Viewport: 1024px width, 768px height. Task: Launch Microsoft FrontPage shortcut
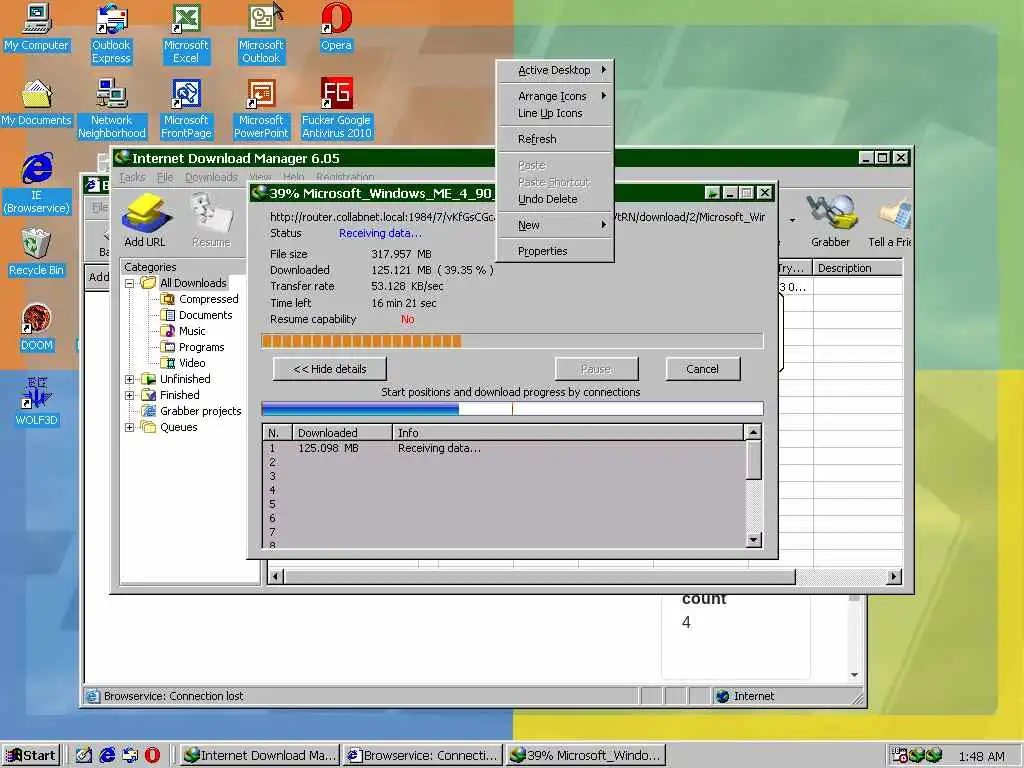point(186,109)
